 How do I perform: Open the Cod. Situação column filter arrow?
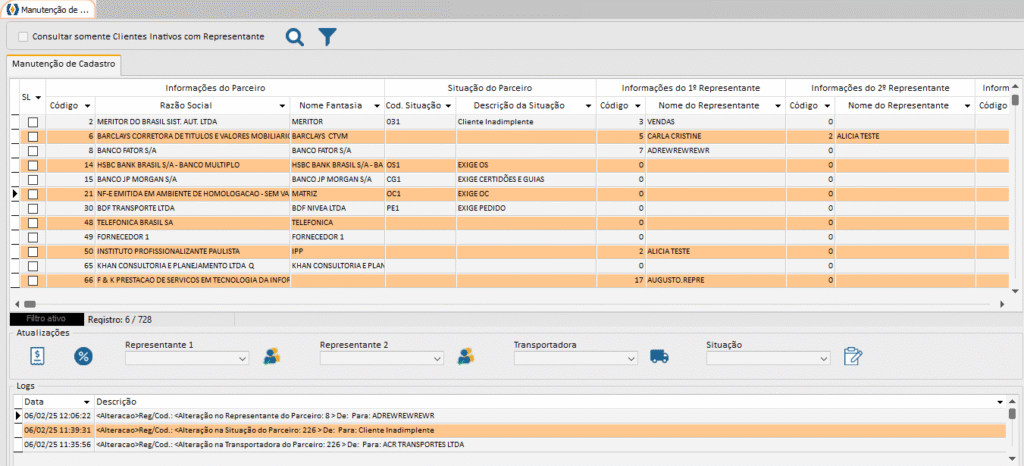coord(449,106)
